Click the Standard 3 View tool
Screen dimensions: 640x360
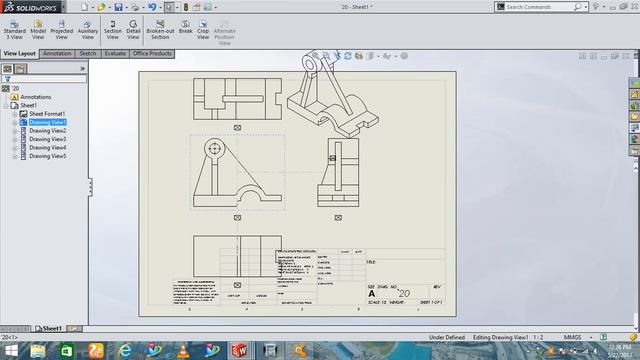14,30
